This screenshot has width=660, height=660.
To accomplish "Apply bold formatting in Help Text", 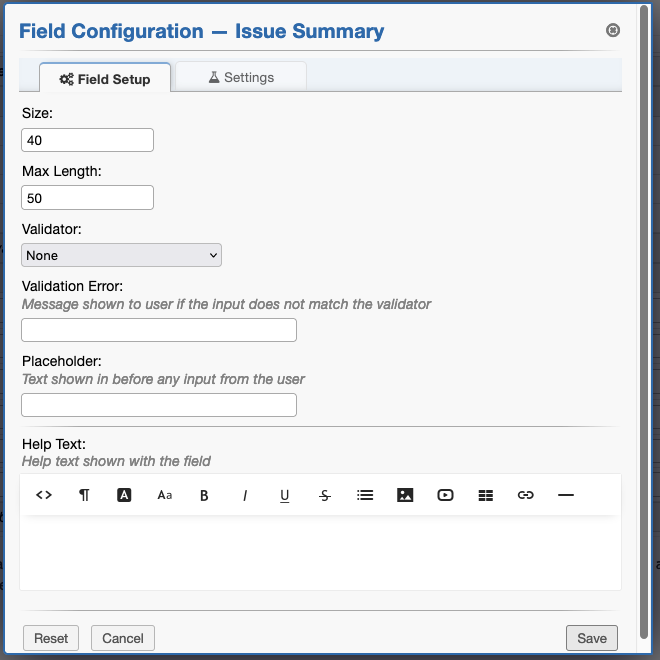I will 205,495.
